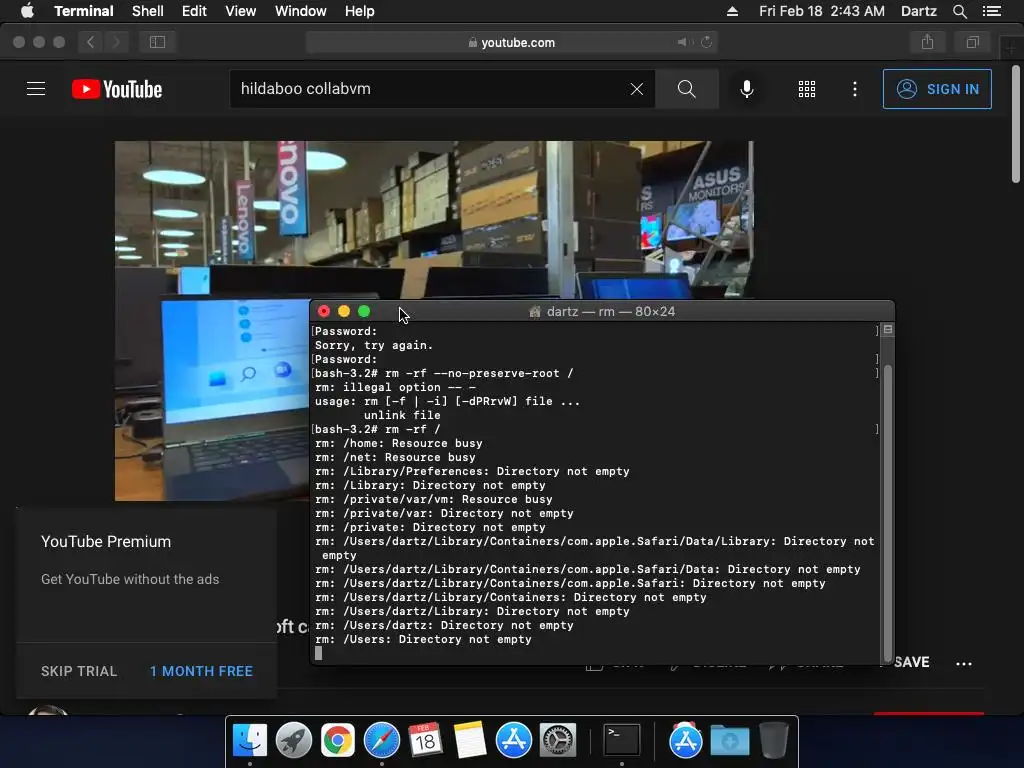Image resolution: width=1024 pixels, height=768 pixels.
Task: Open Notes from the Dock
Action: (x=470, y=741)
